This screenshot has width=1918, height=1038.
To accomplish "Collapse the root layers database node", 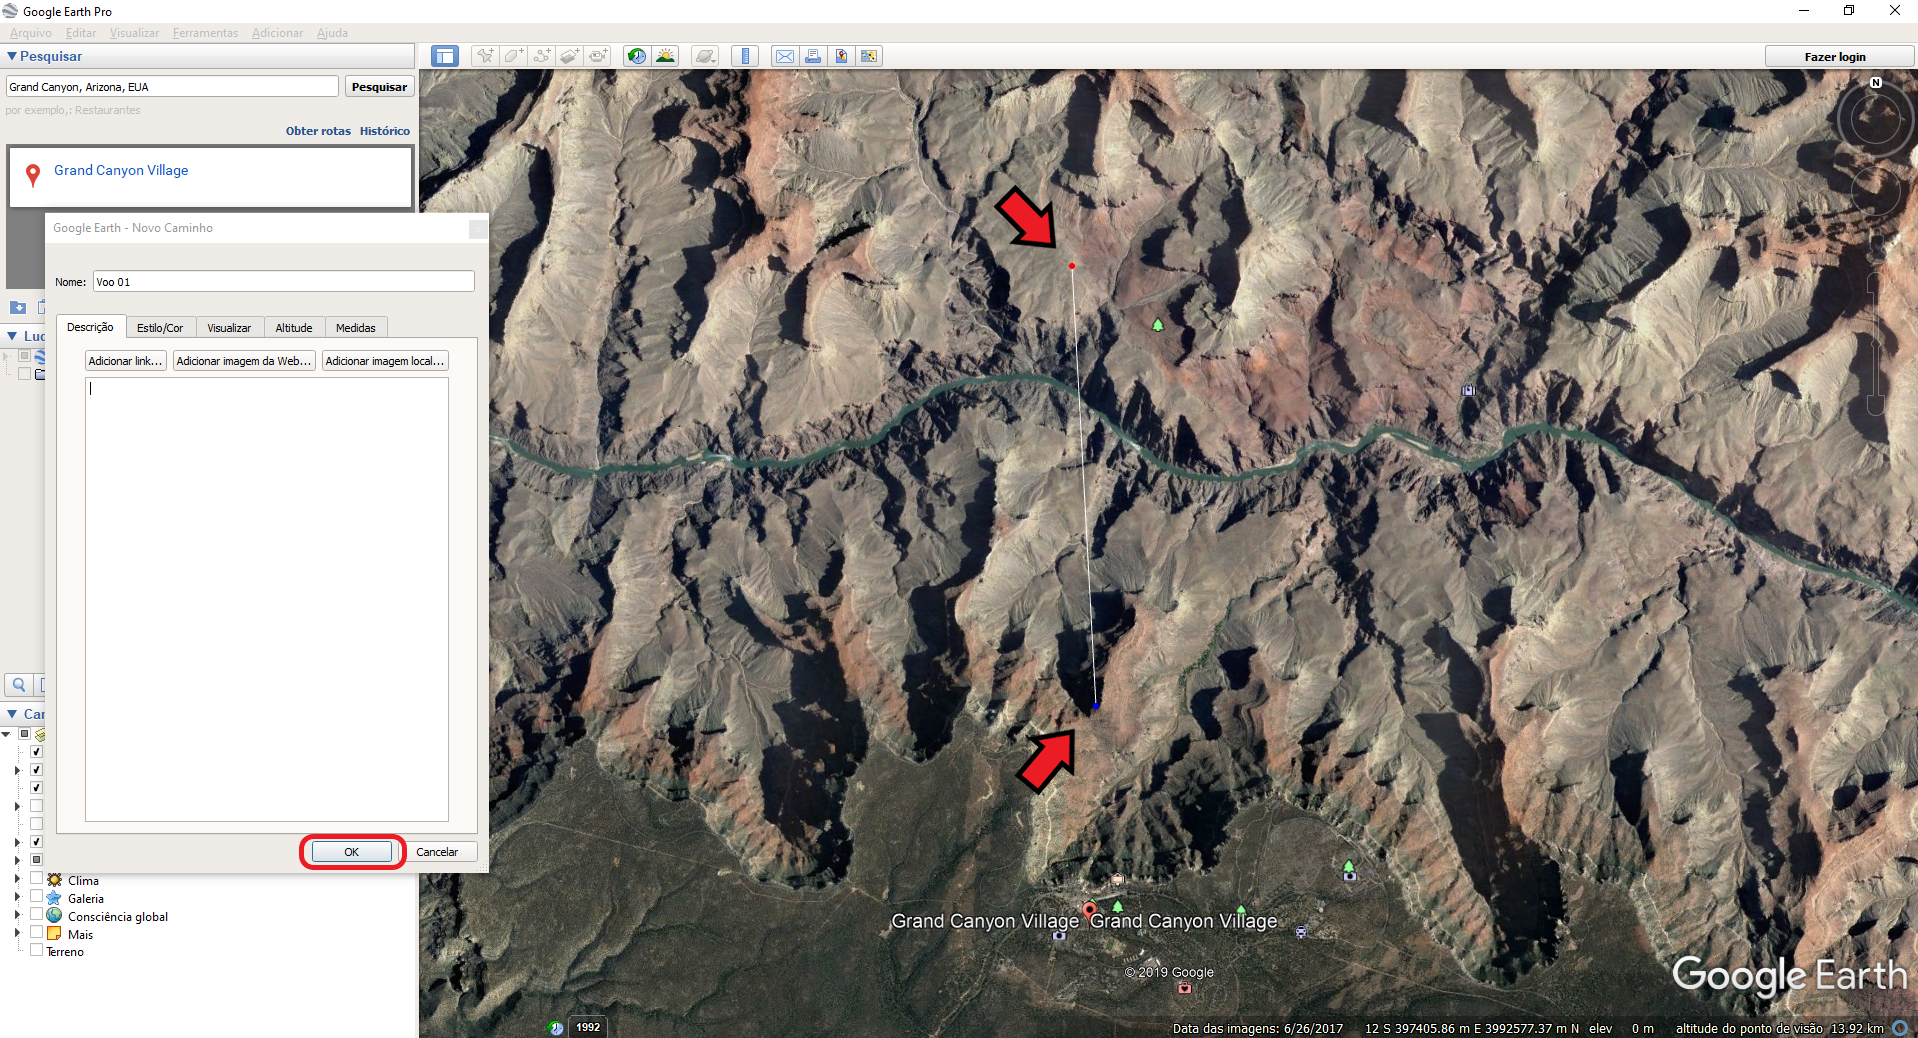I will (6, 734).
